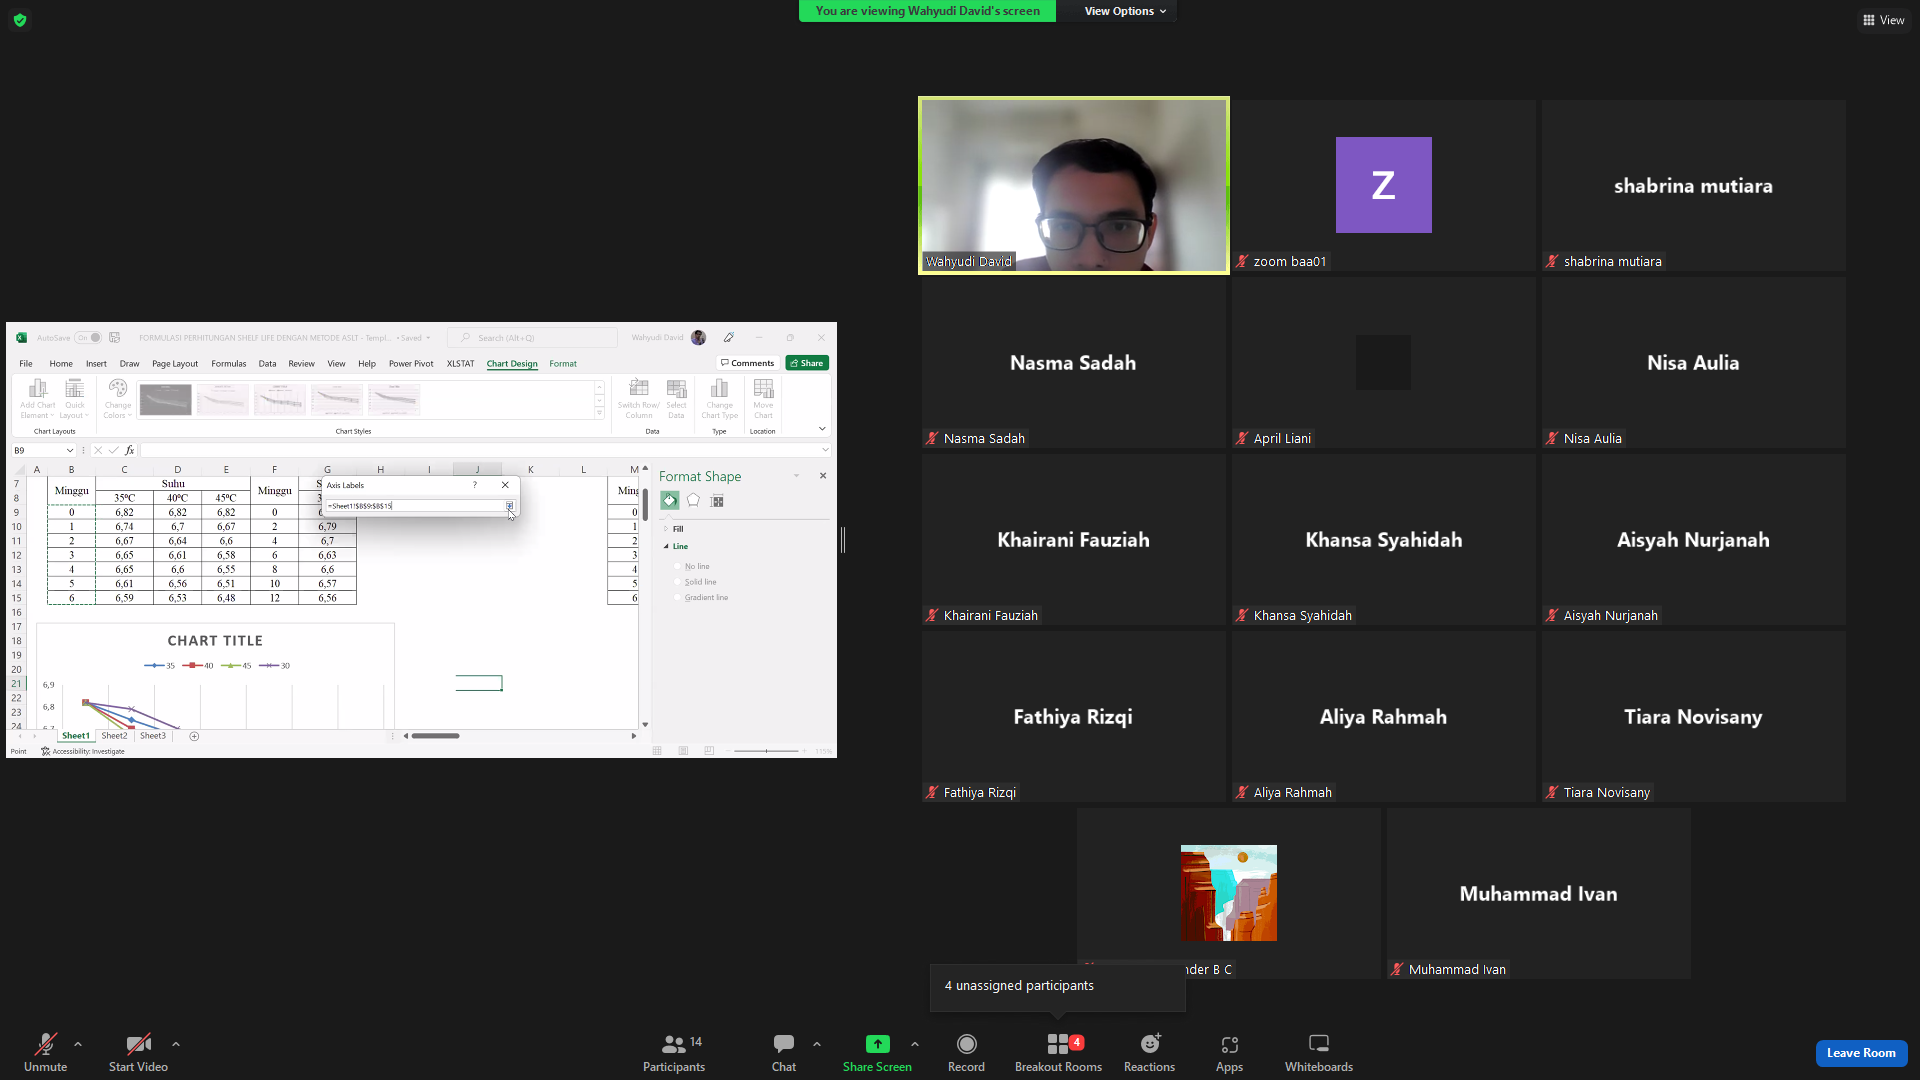Viewport: 1920px width, 1080px height.
Task: Open Zoom Apps
Action: click(x=1230, y=1052)
